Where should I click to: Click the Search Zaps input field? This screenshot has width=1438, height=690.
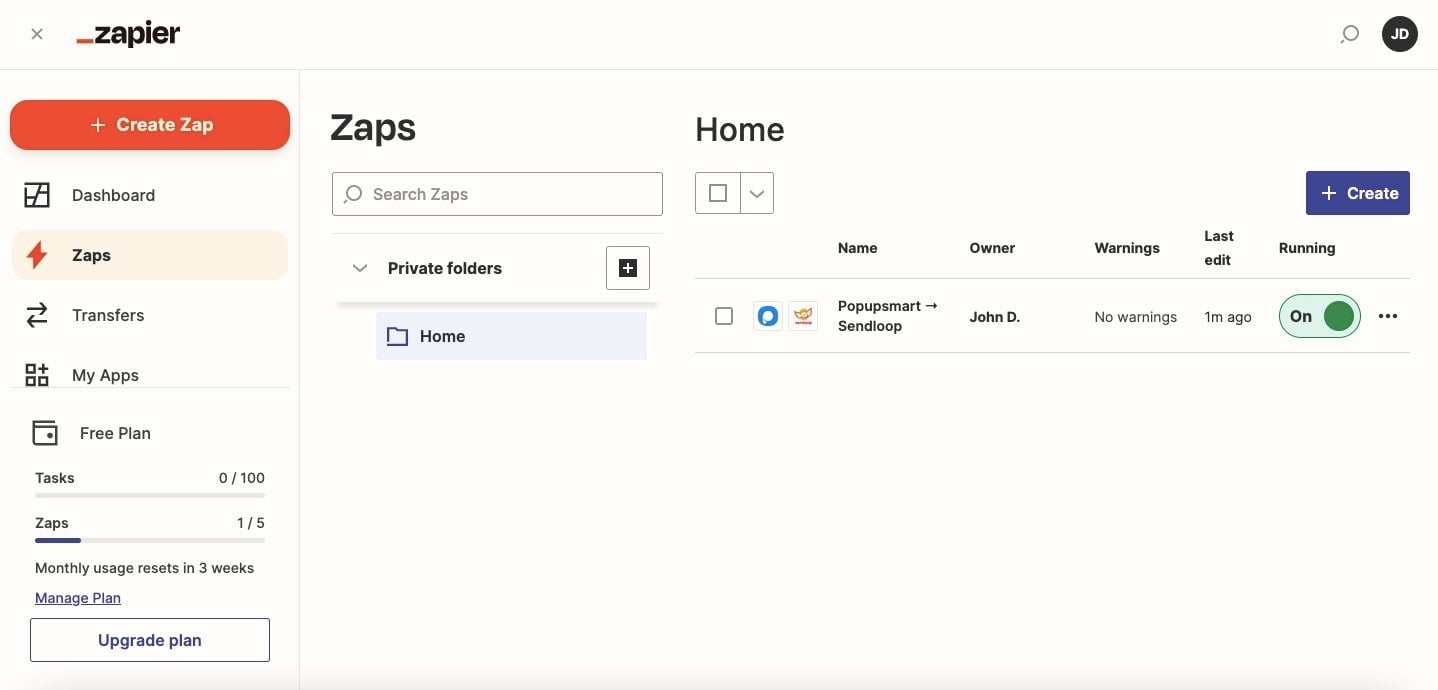pos(497,194)
